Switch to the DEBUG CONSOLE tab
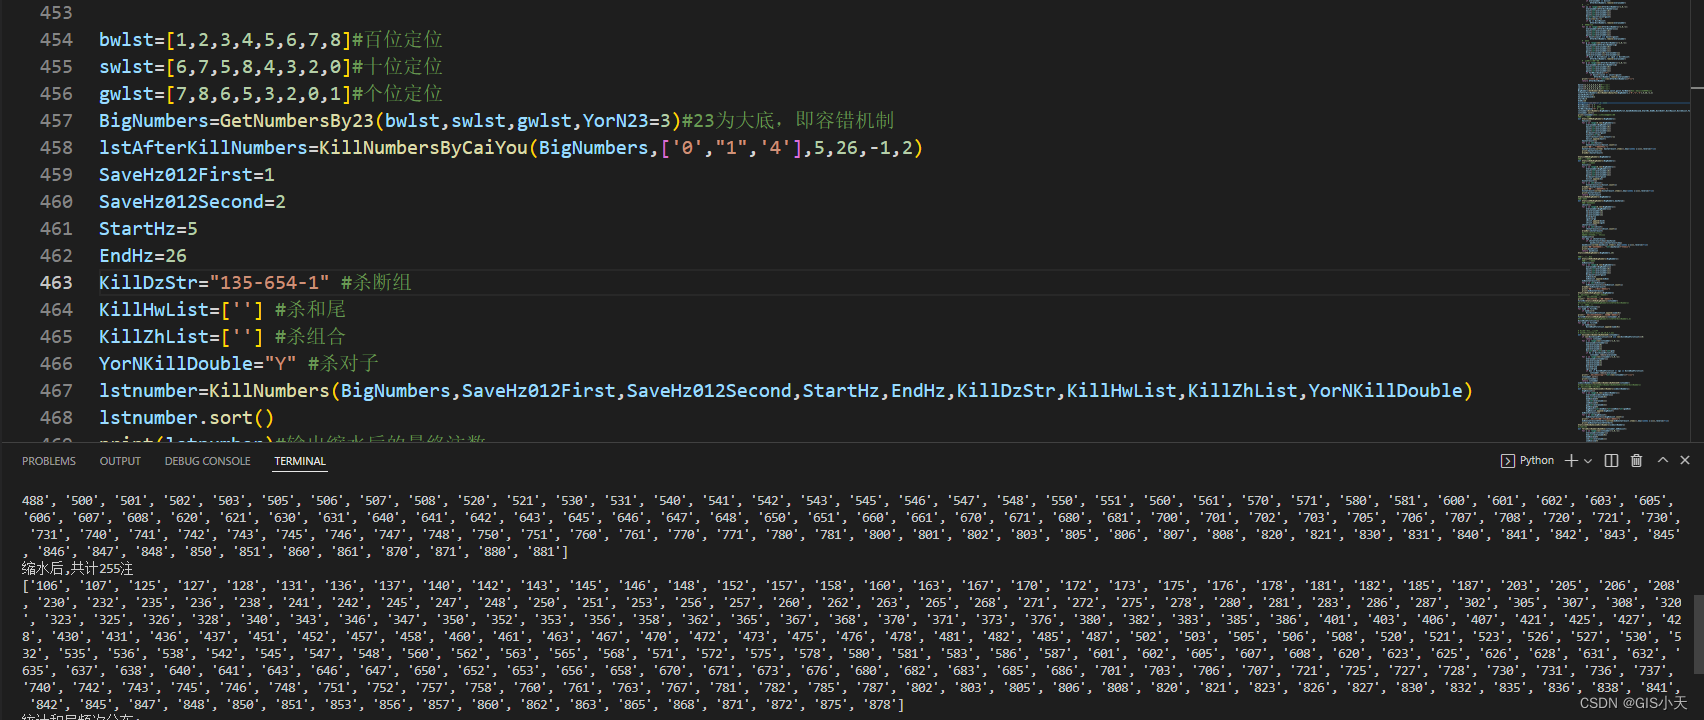 click(208, 461)
